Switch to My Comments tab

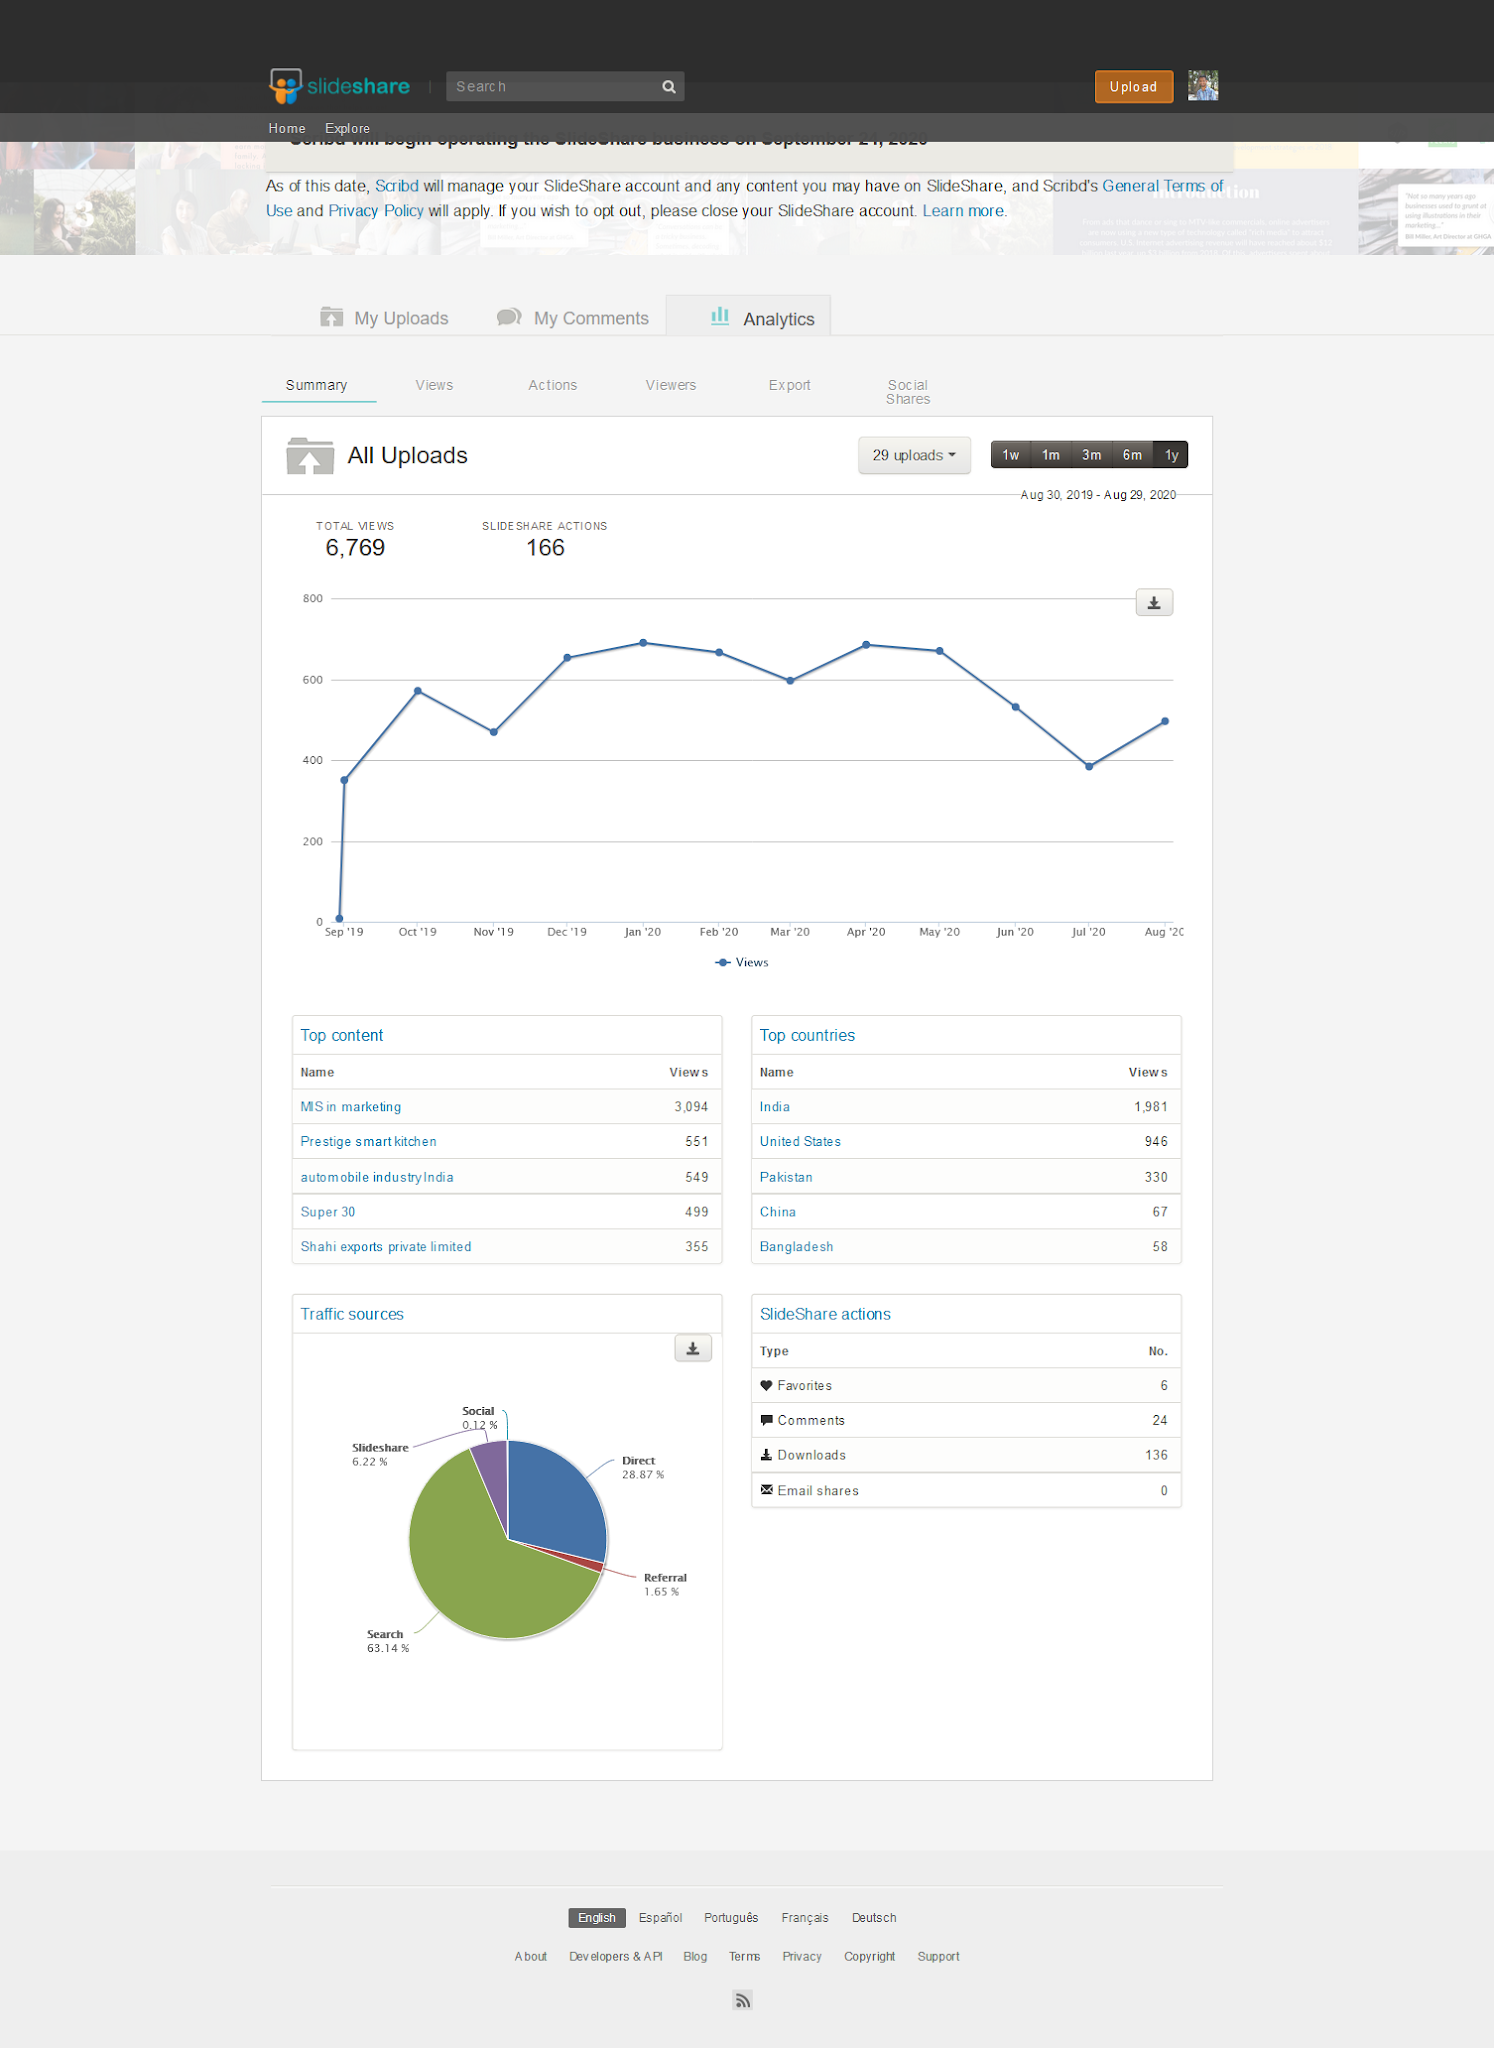pyautogui.click(x=573, y=318)
